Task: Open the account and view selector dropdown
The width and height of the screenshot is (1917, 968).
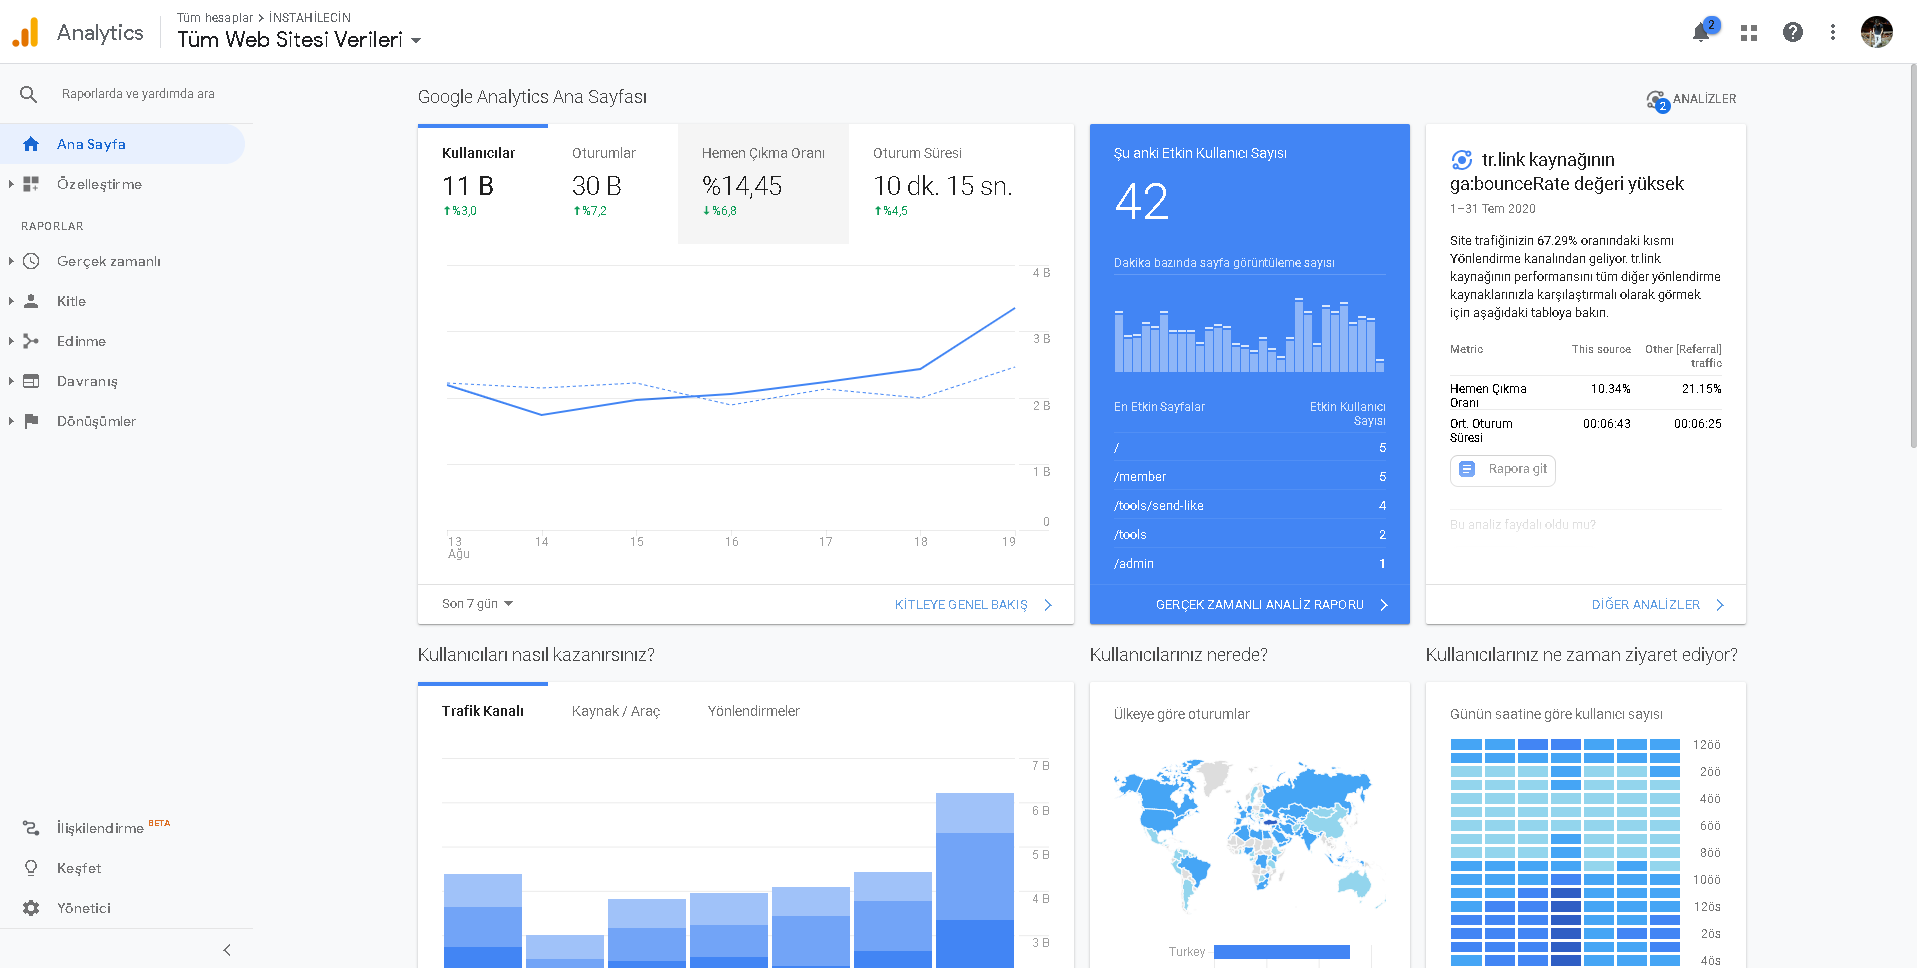Action: coord(299,40)
